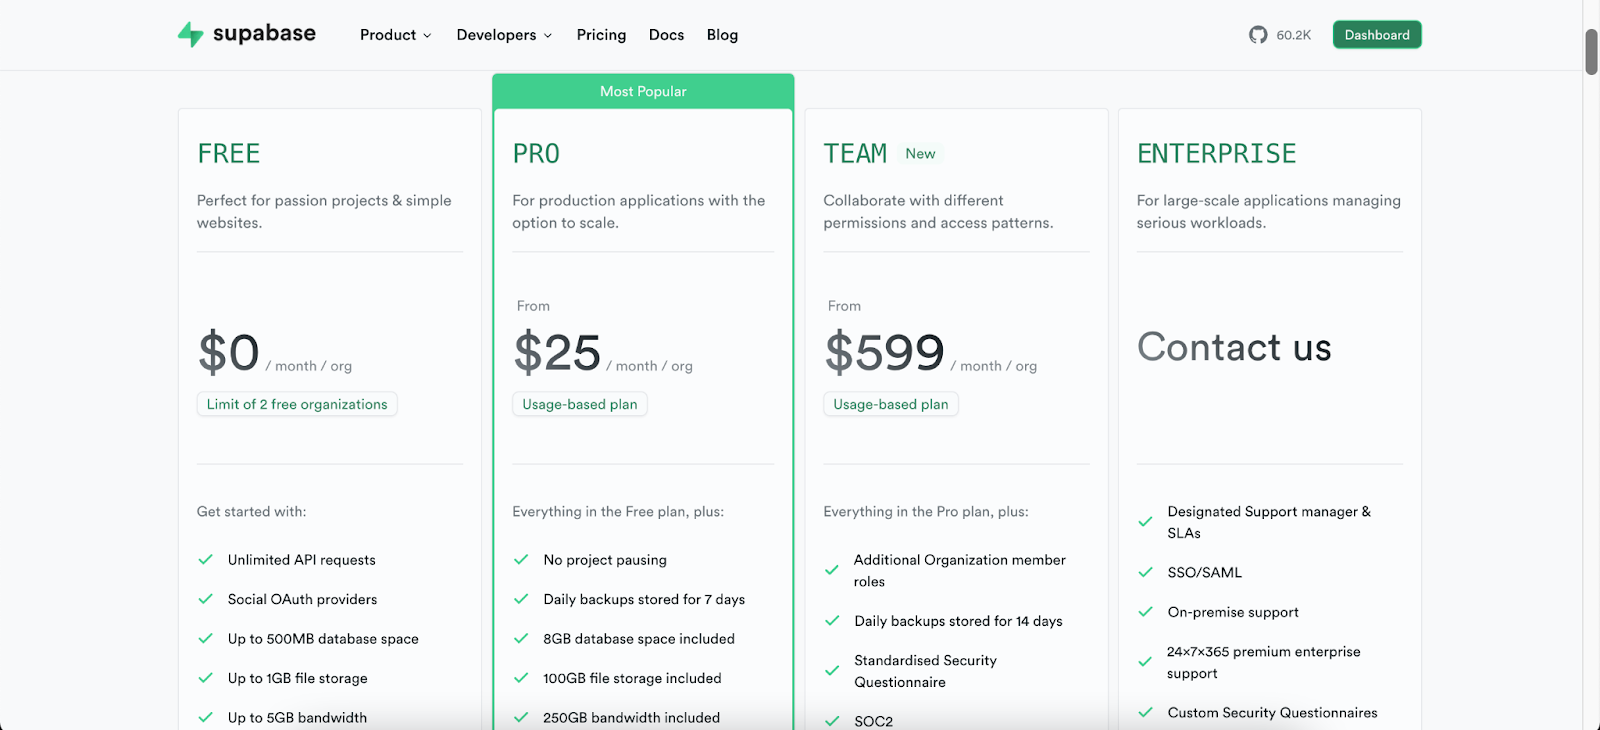Click checkmark icon beside Social OAuth providers
Image resolution: width=1600 pixels, height=730 pixels.
pos(206,599)
